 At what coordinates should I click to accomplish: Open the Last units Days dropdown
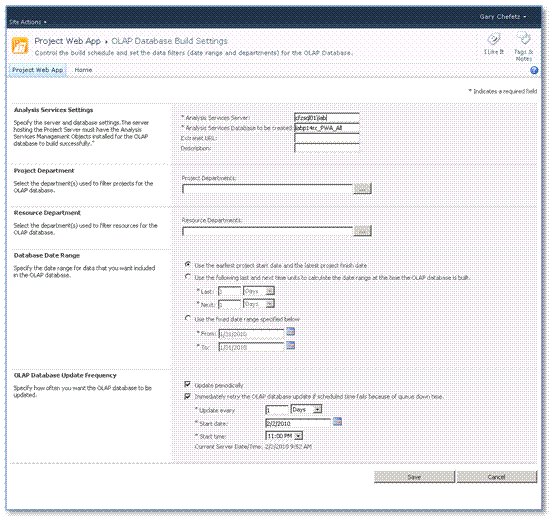[259, 291]
